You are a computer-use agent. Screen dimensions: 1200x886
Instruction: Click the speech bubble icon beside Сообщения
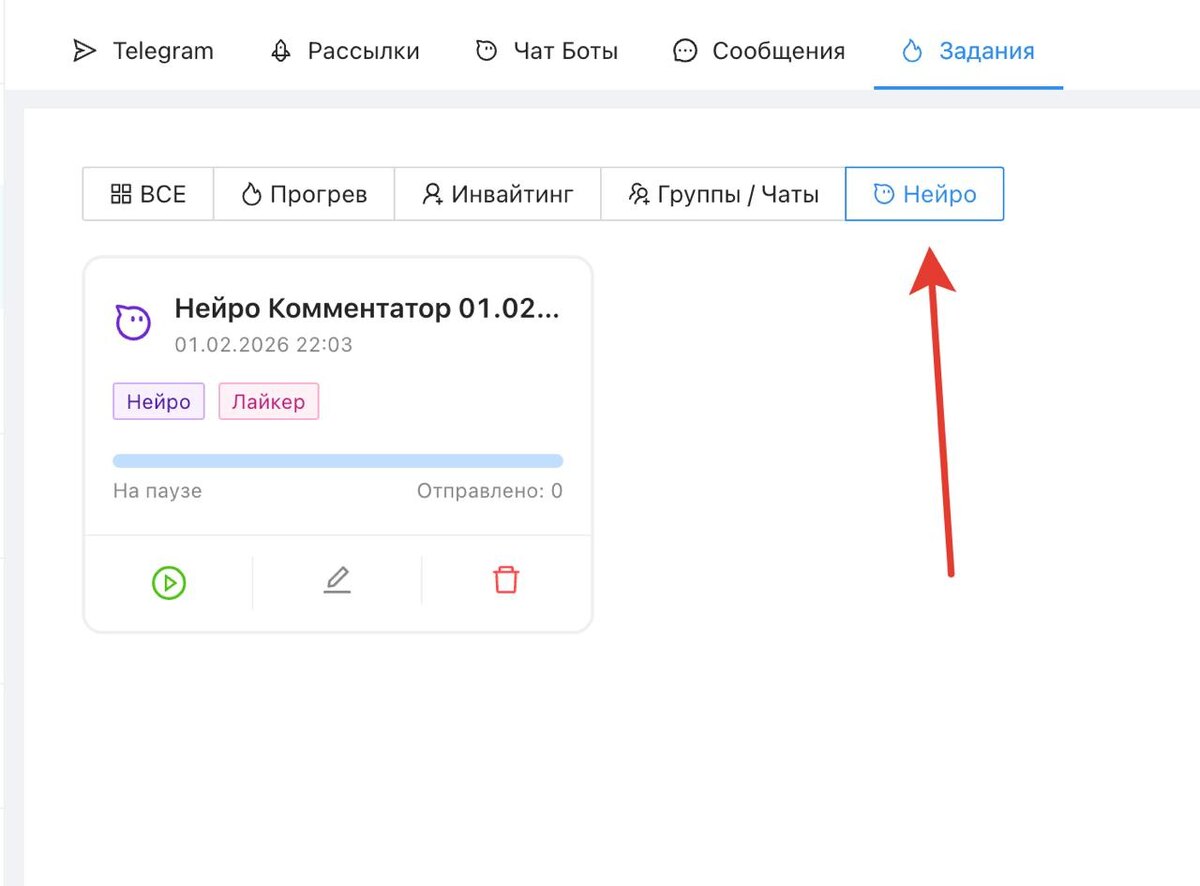pos(685,50)
